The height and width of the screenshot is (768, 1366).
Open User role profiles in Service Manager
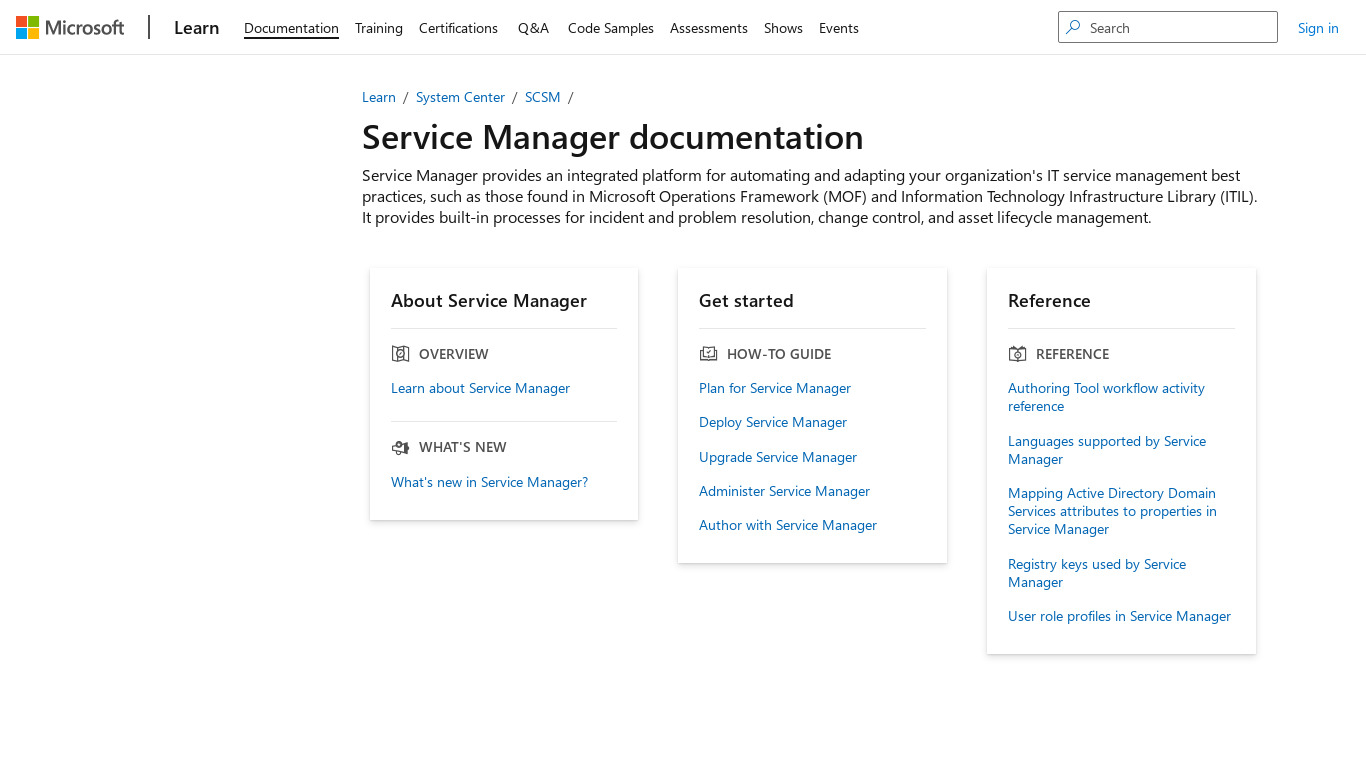(1119, 616)
